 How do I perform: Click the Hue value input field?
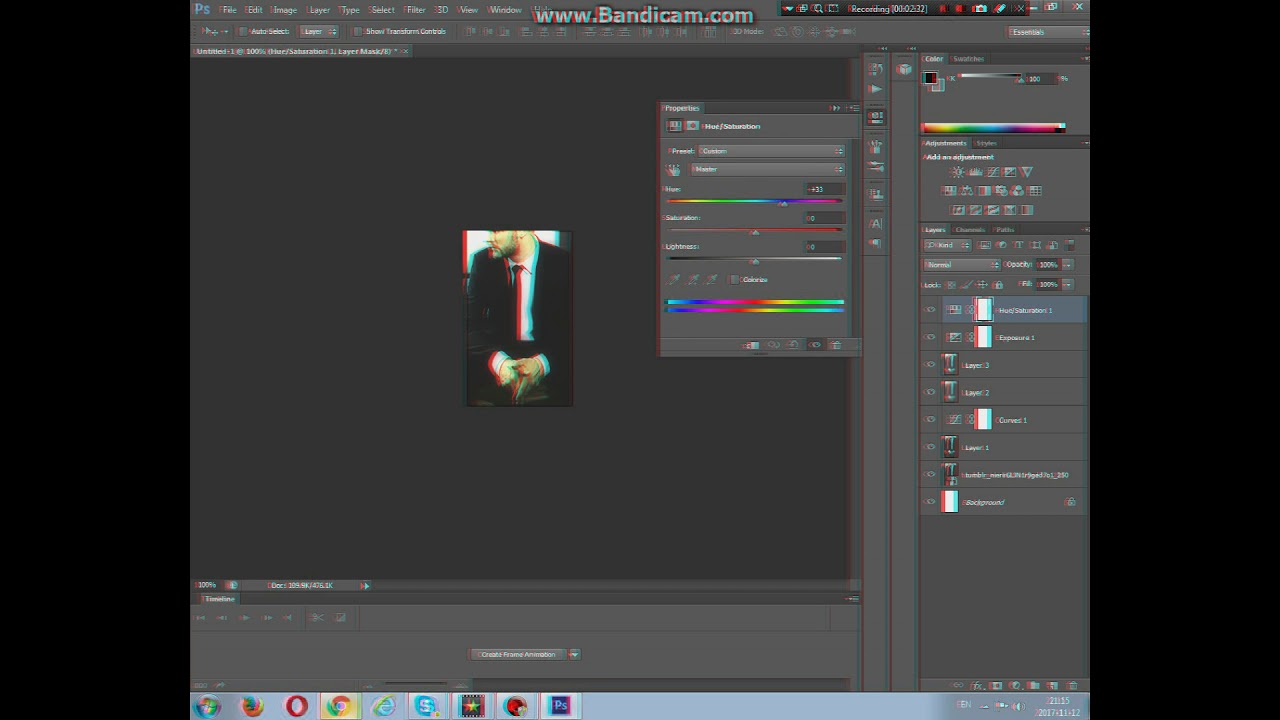825,189
